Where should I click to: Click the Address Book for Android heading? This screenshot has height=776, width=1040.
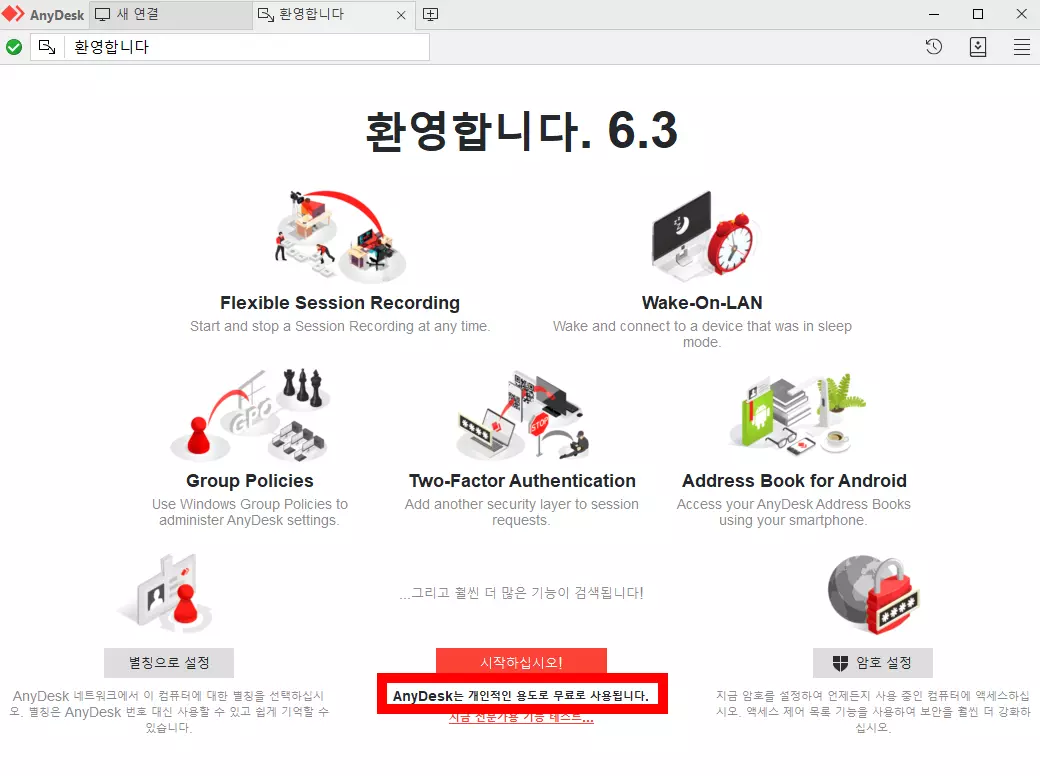pos(795,481)
